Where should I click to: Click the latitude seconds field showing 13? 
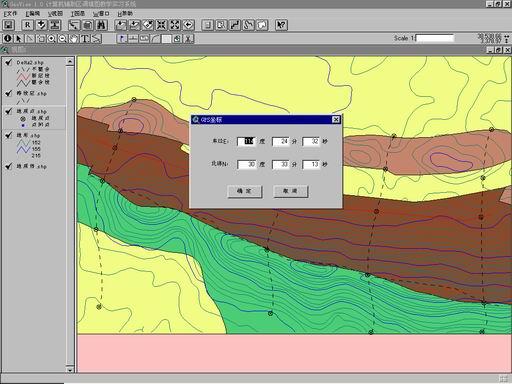pyautogui.click(x=311, y=164)
